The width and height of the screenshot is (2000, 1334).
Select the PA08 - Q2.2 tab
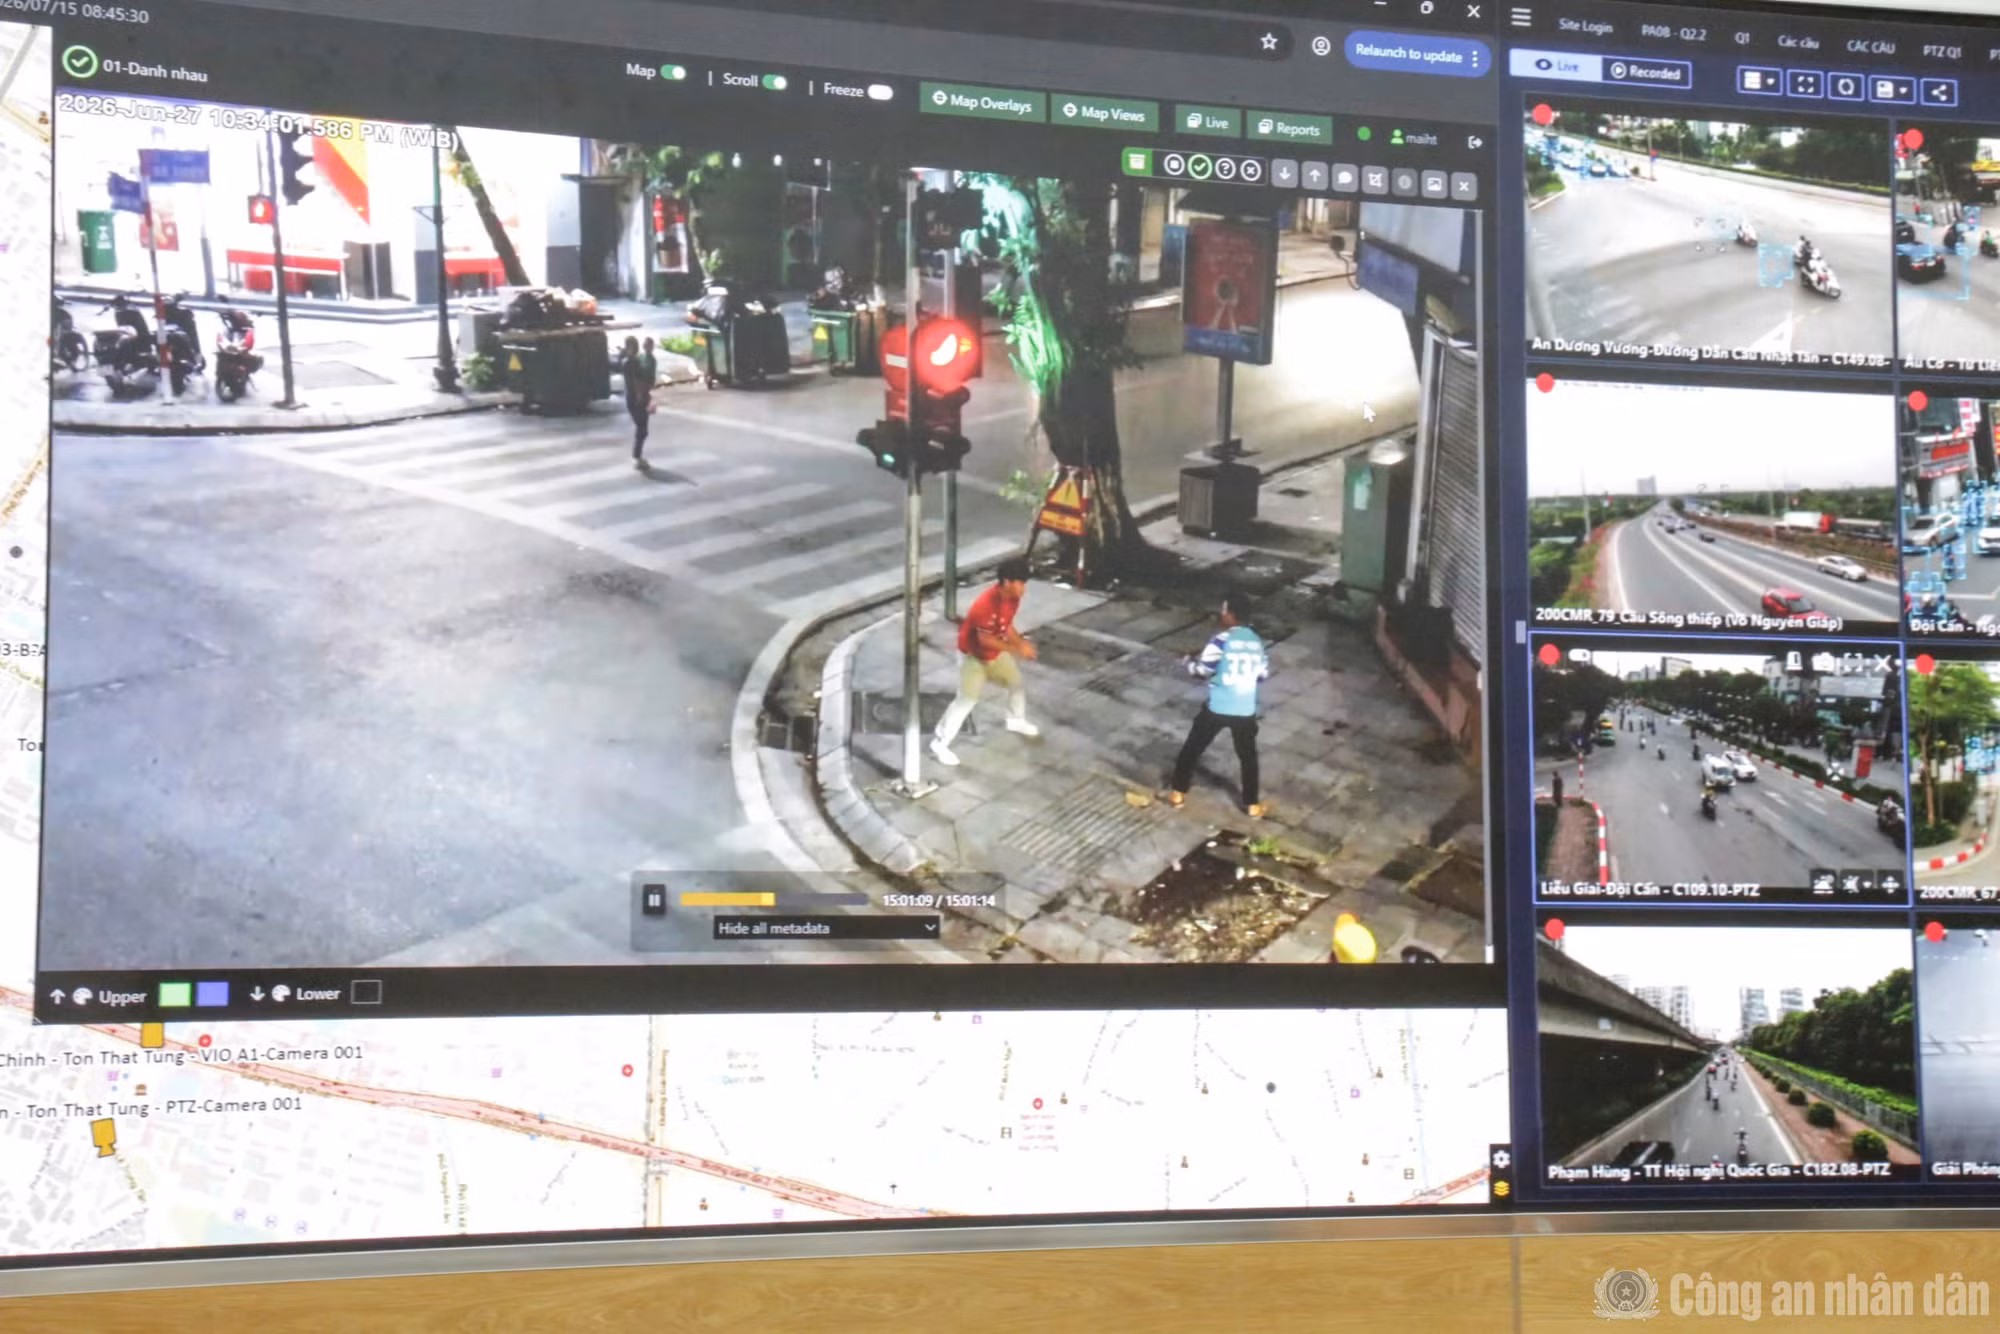1673,32
